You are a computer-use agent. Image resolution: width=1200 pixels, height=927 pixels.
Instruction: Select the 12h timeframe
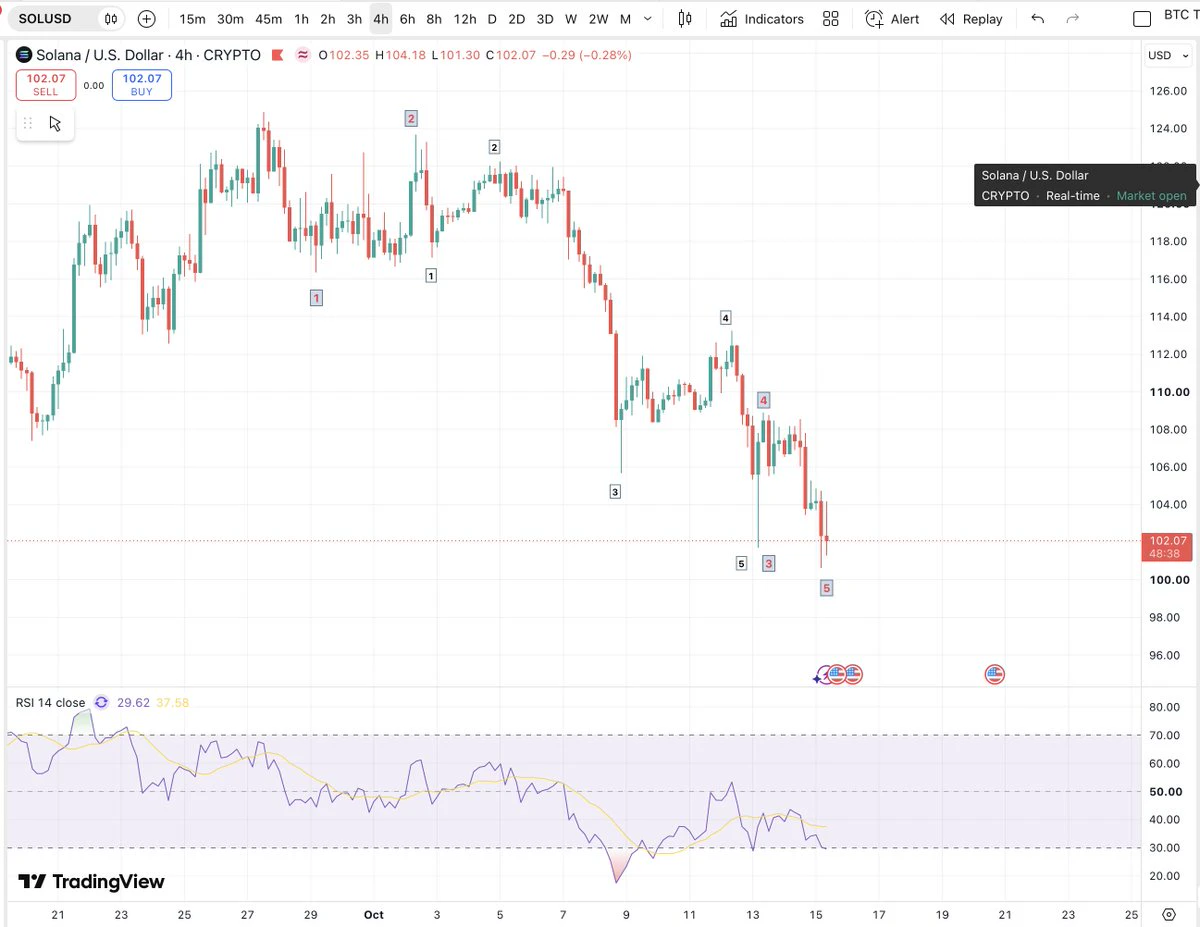(464, 19)
